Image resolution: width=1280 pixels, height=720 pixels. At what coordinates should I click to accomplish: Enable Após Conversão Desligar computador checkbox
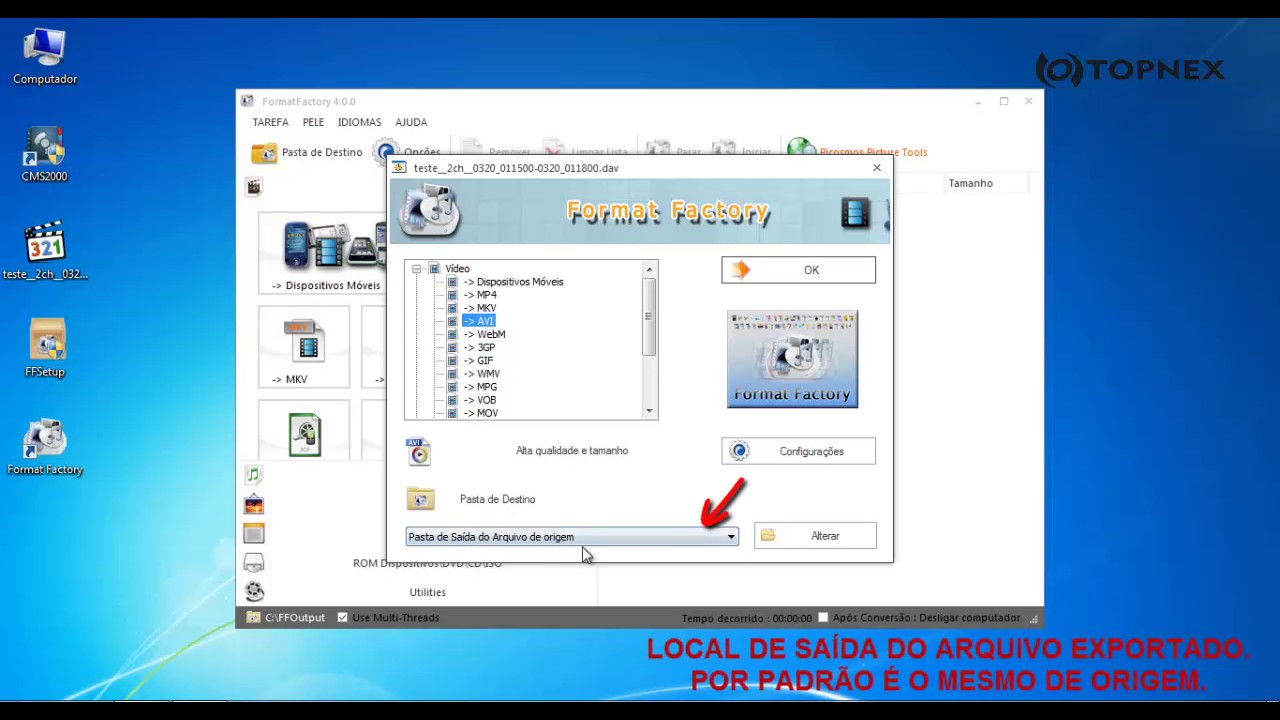coord(823,618)
